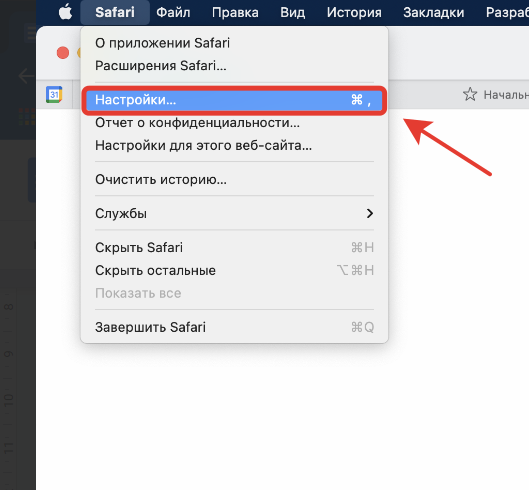This screenshot has height=490, width=529.
Task: Open the Файл menu
Action: click(x=173, y=12)
